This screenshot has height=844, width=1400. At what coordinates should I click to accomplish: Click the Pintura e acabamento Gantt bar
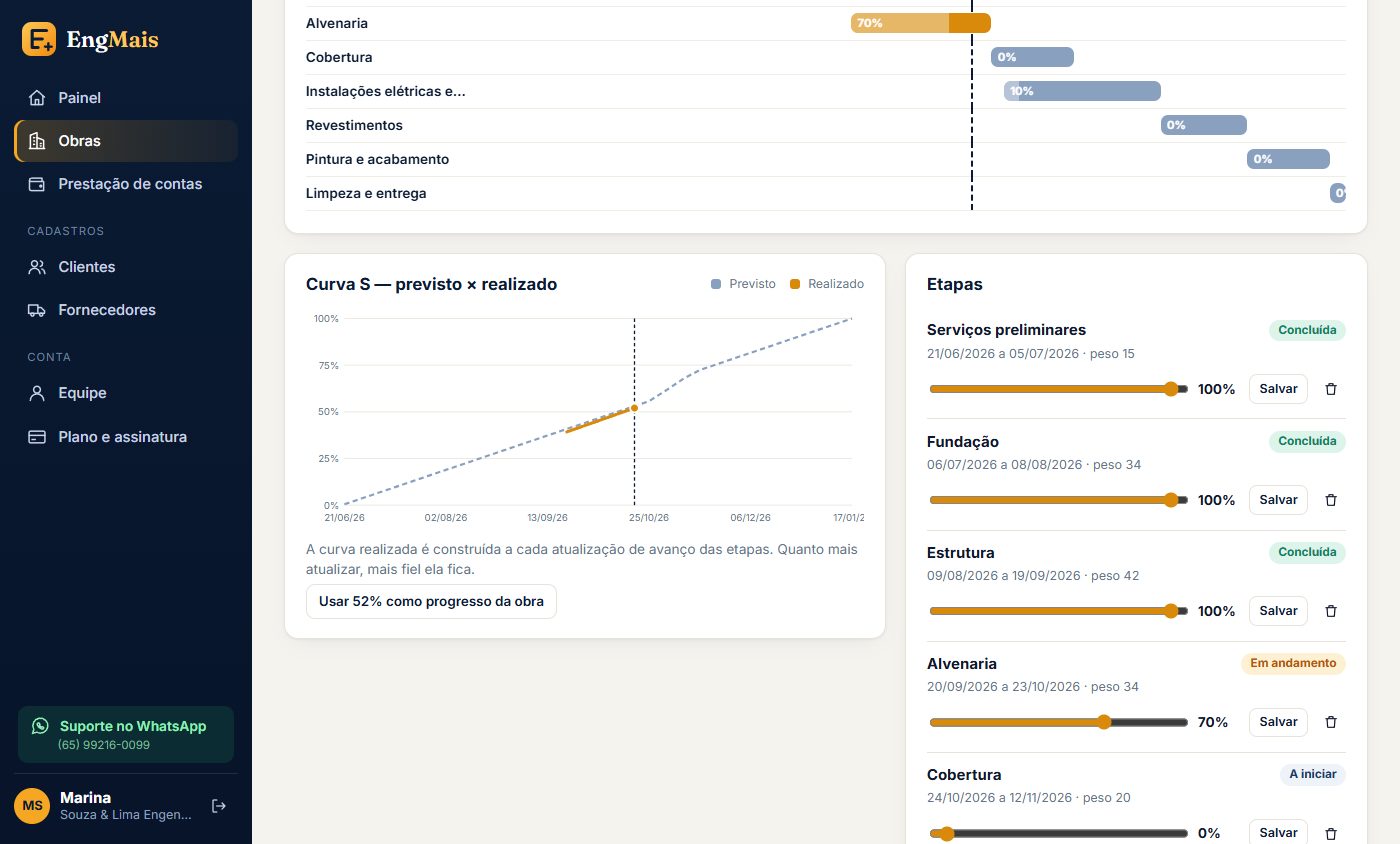click(1288, 159)
